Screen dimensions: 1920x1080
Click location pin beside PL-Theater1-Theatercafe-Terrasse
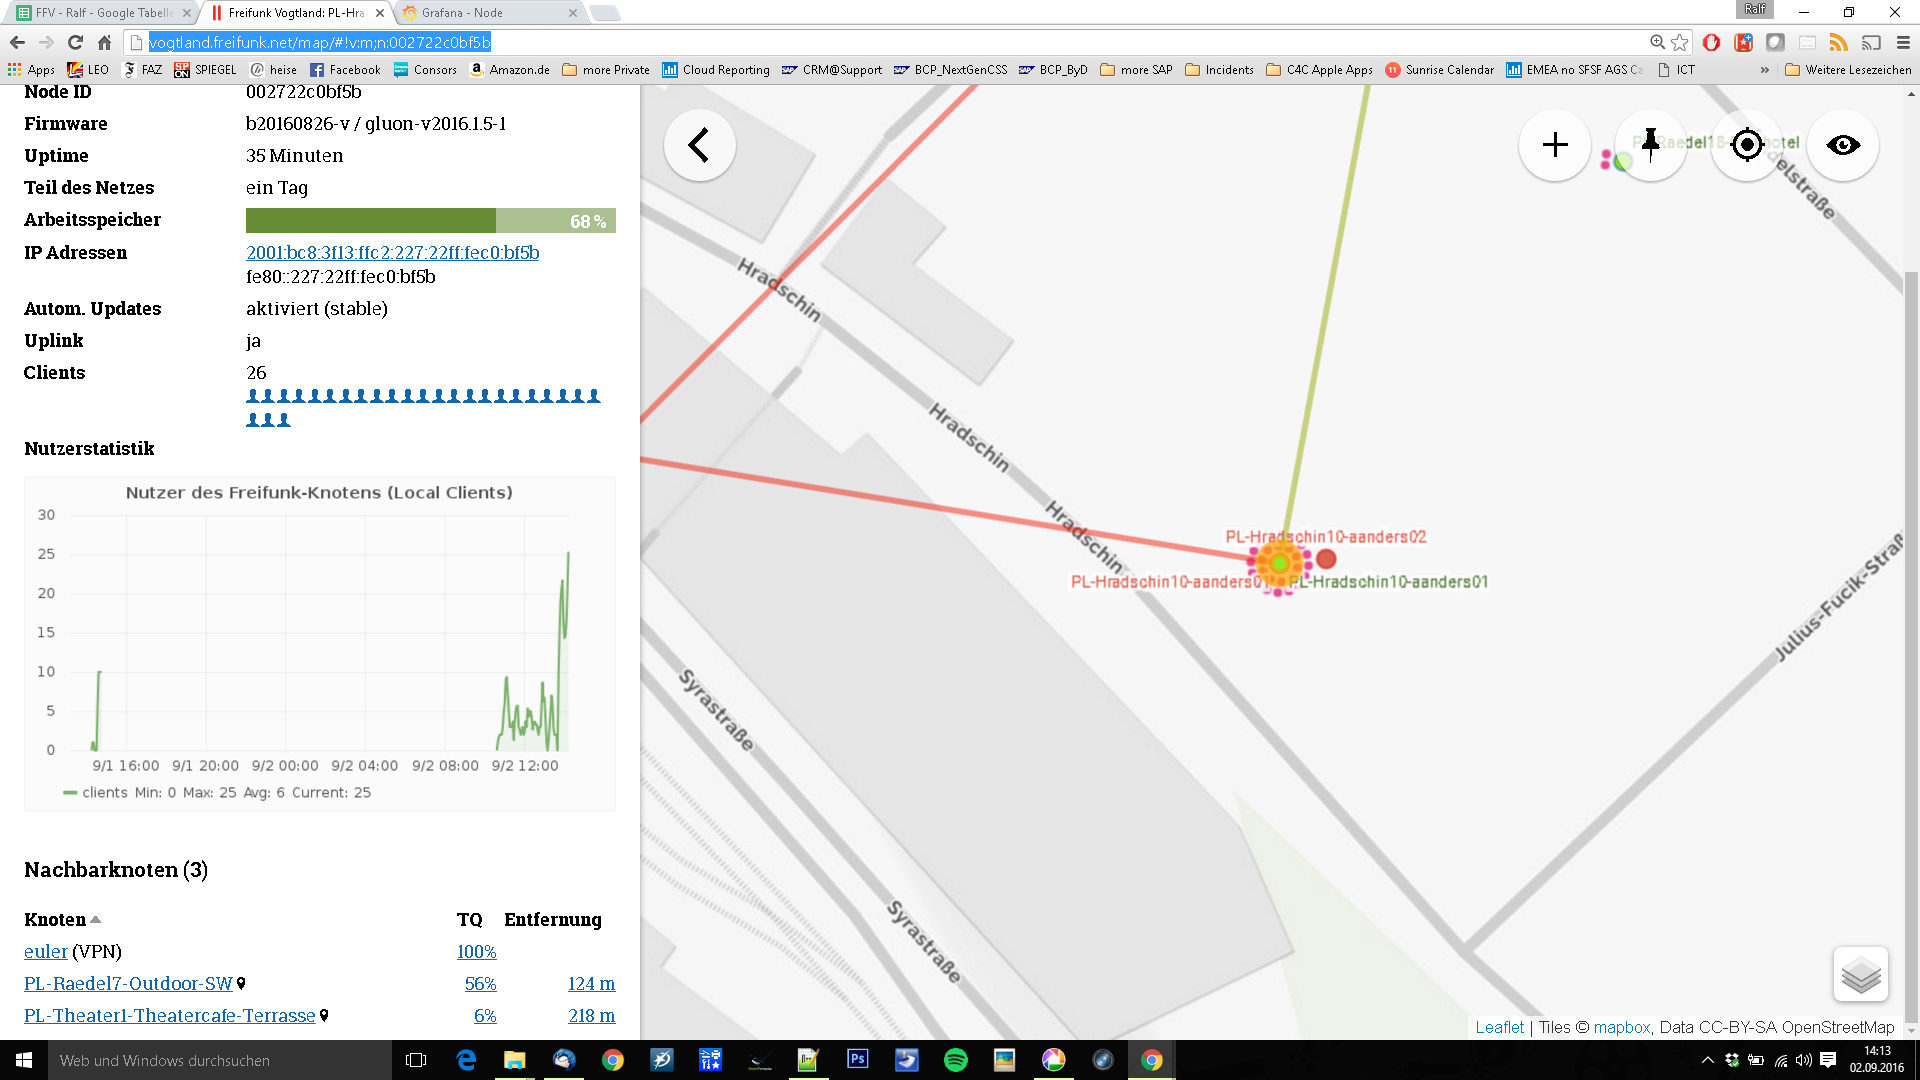click(324, 1016)
